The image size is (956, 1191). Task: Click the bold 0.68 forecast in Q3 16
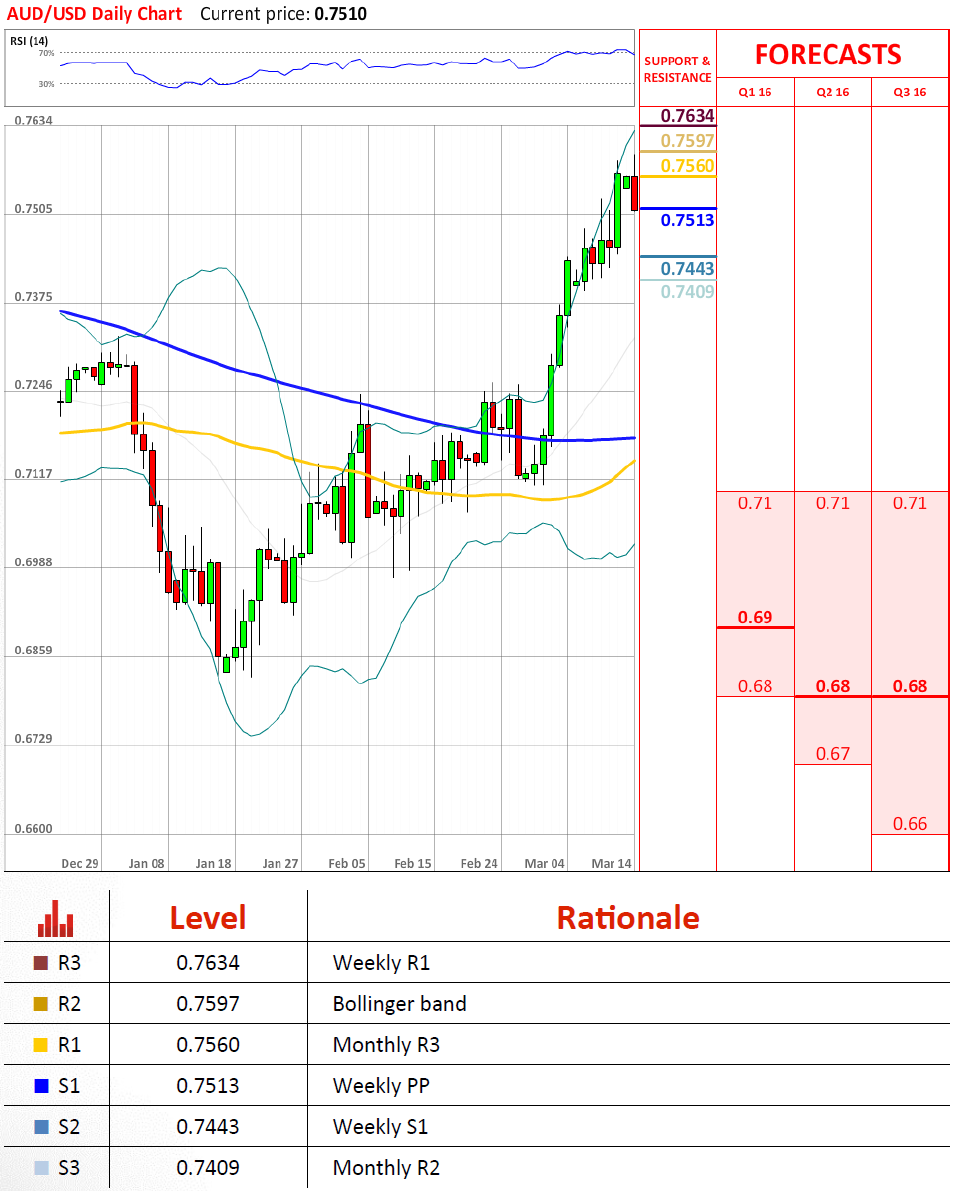(910, 686)
